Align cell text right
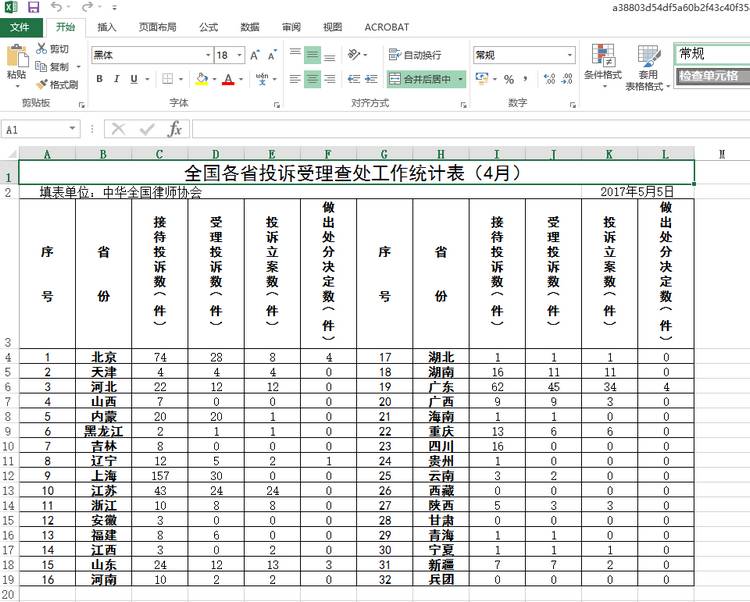 tap(330, 79)
